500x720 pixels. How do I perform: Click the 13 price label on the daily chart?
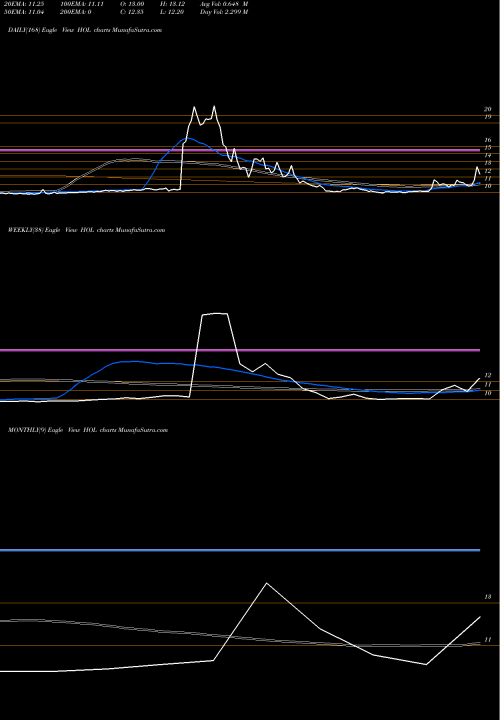(x=488, y=163)
